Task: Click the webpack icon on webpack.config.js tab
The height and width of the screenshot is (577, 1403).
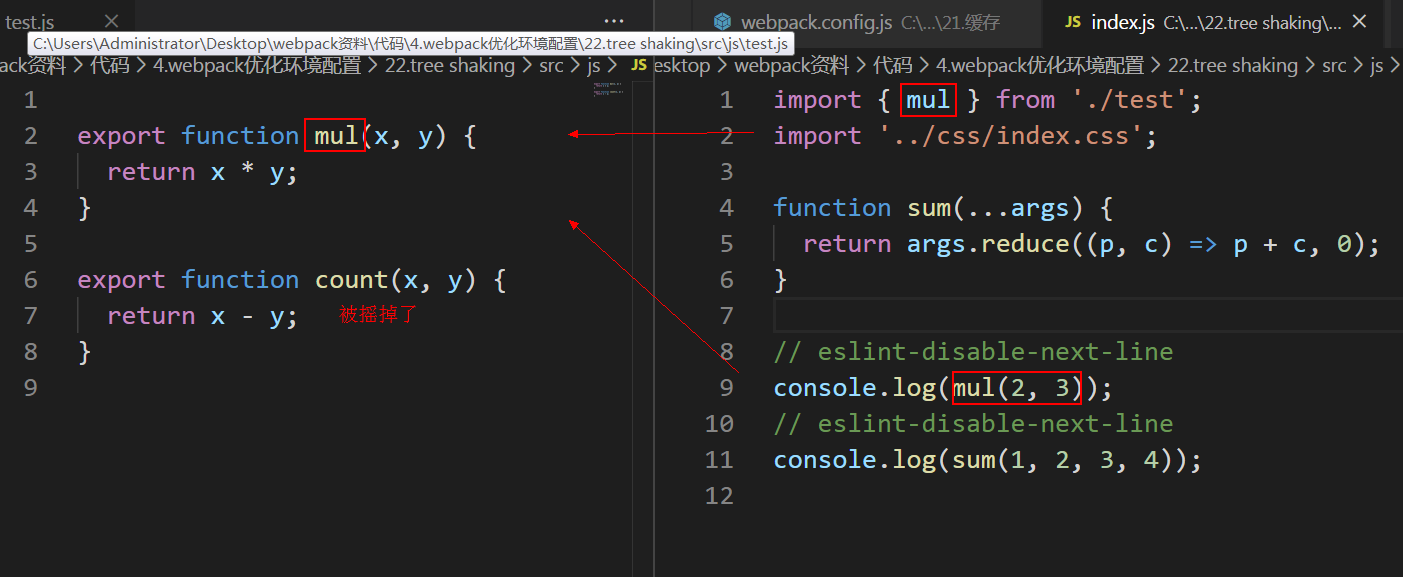Action: coord(722,22)
